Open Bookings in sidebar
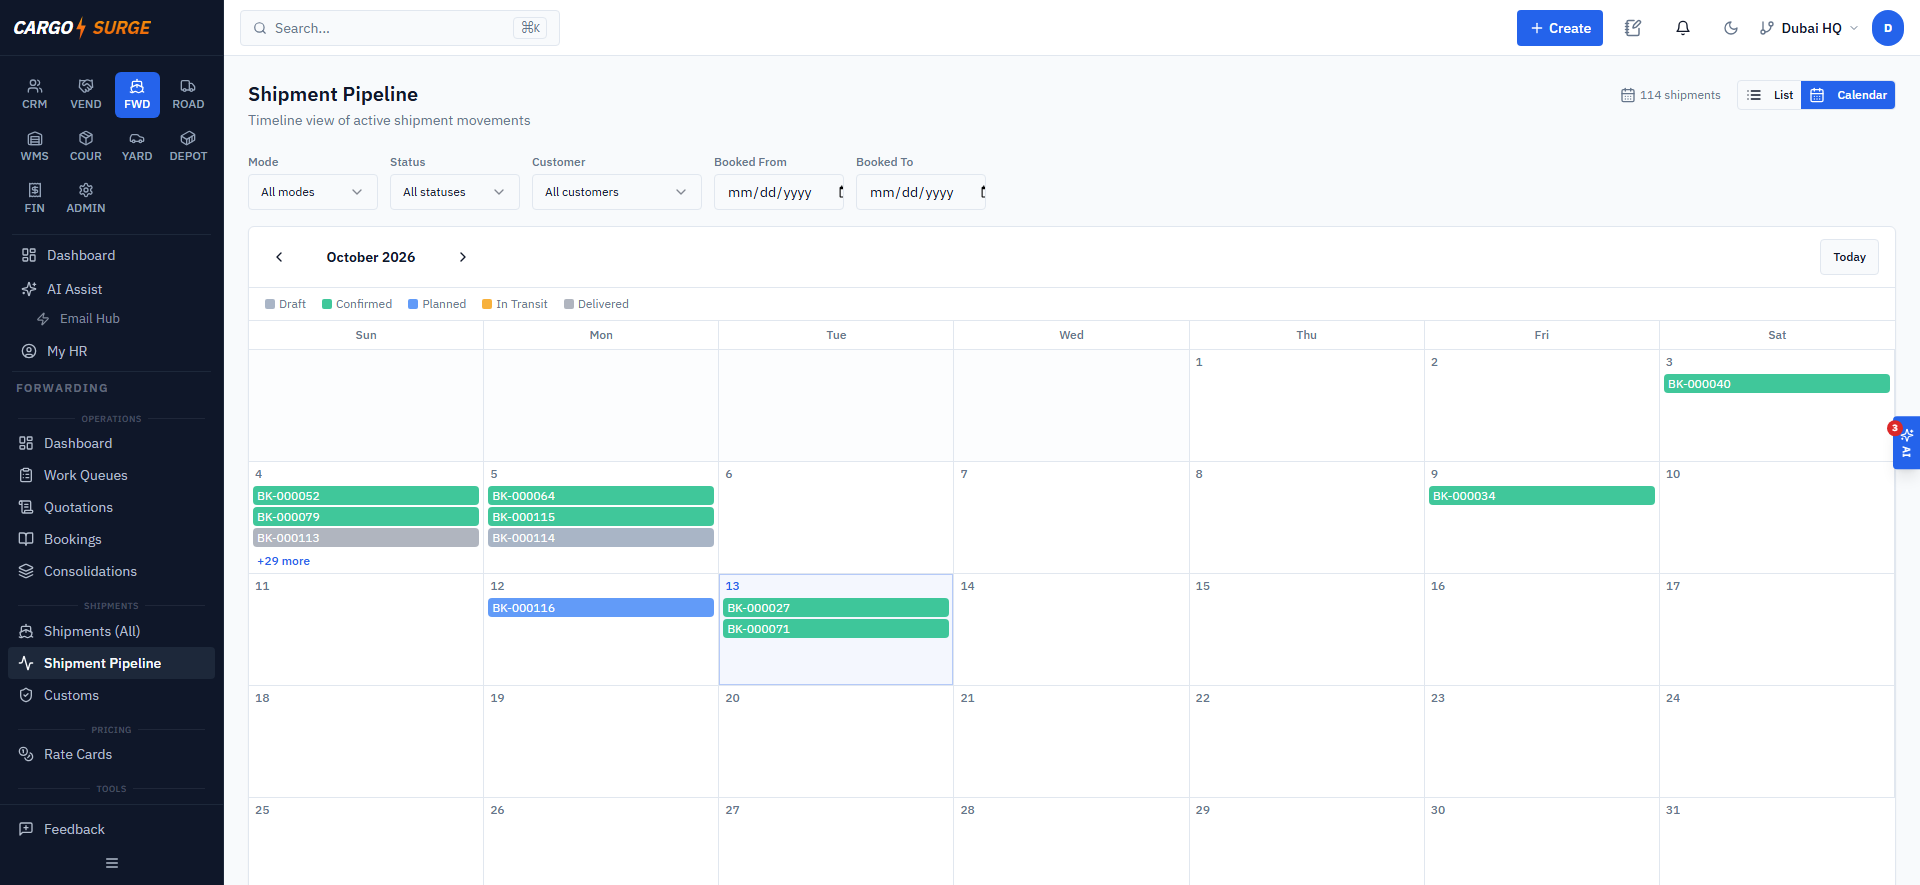This screenshot has width=1920, height=885. pyautogui.click(x=111, y=539)
